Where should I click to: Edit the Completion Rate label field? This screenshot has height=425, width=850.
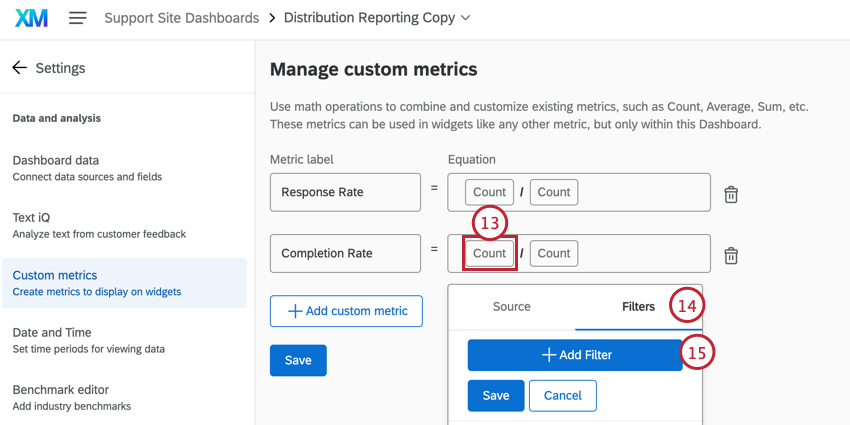point(345,253)
